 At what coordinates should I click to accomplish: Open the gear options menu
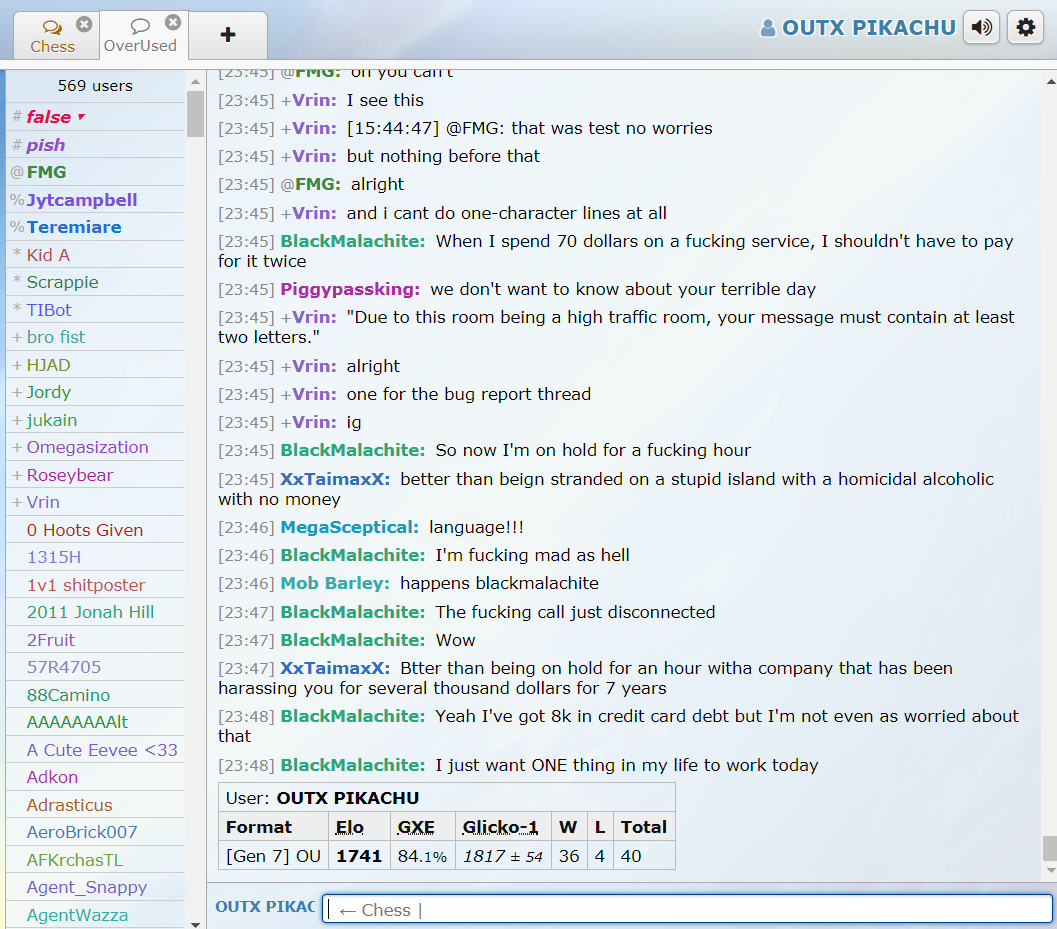(x=1025, y=28)
